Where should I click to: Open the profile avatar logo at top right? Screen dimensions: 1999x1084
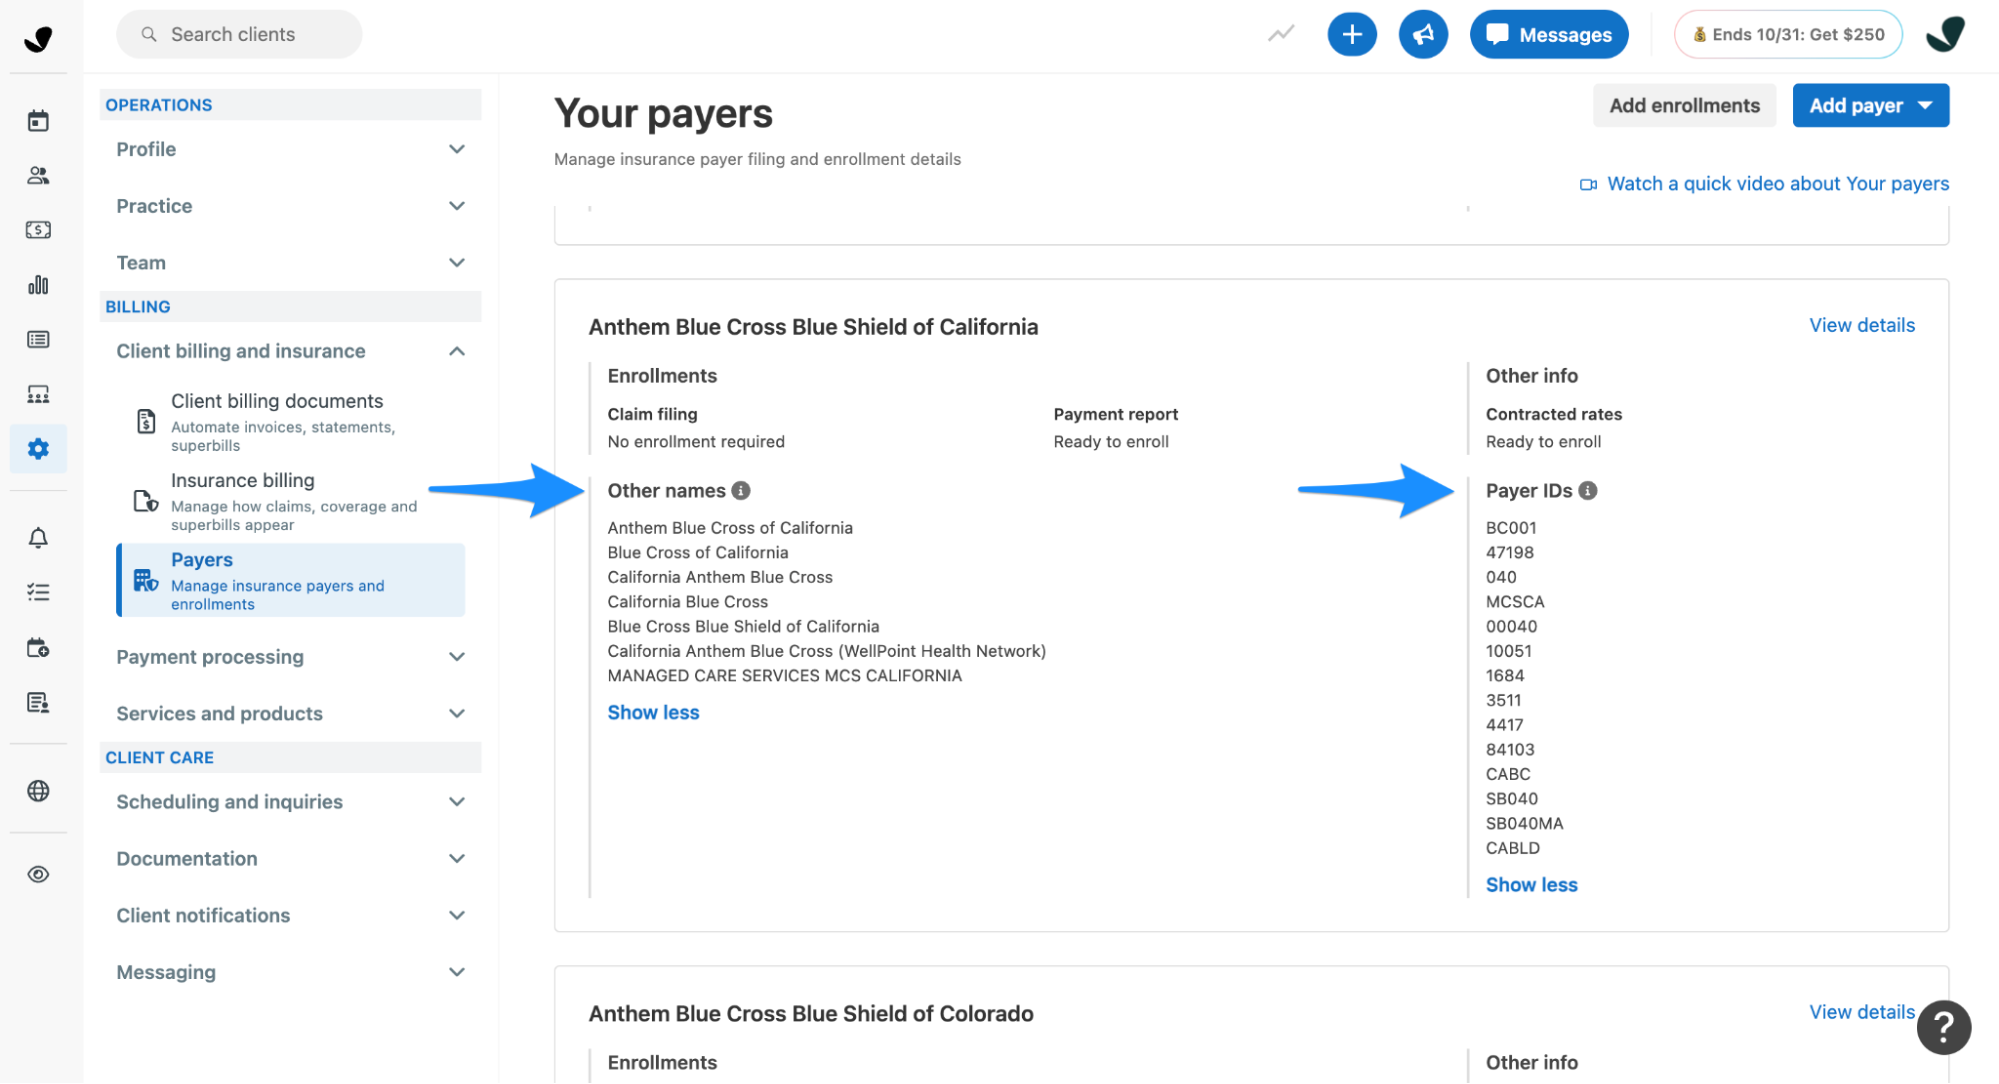pos(1946,35)
